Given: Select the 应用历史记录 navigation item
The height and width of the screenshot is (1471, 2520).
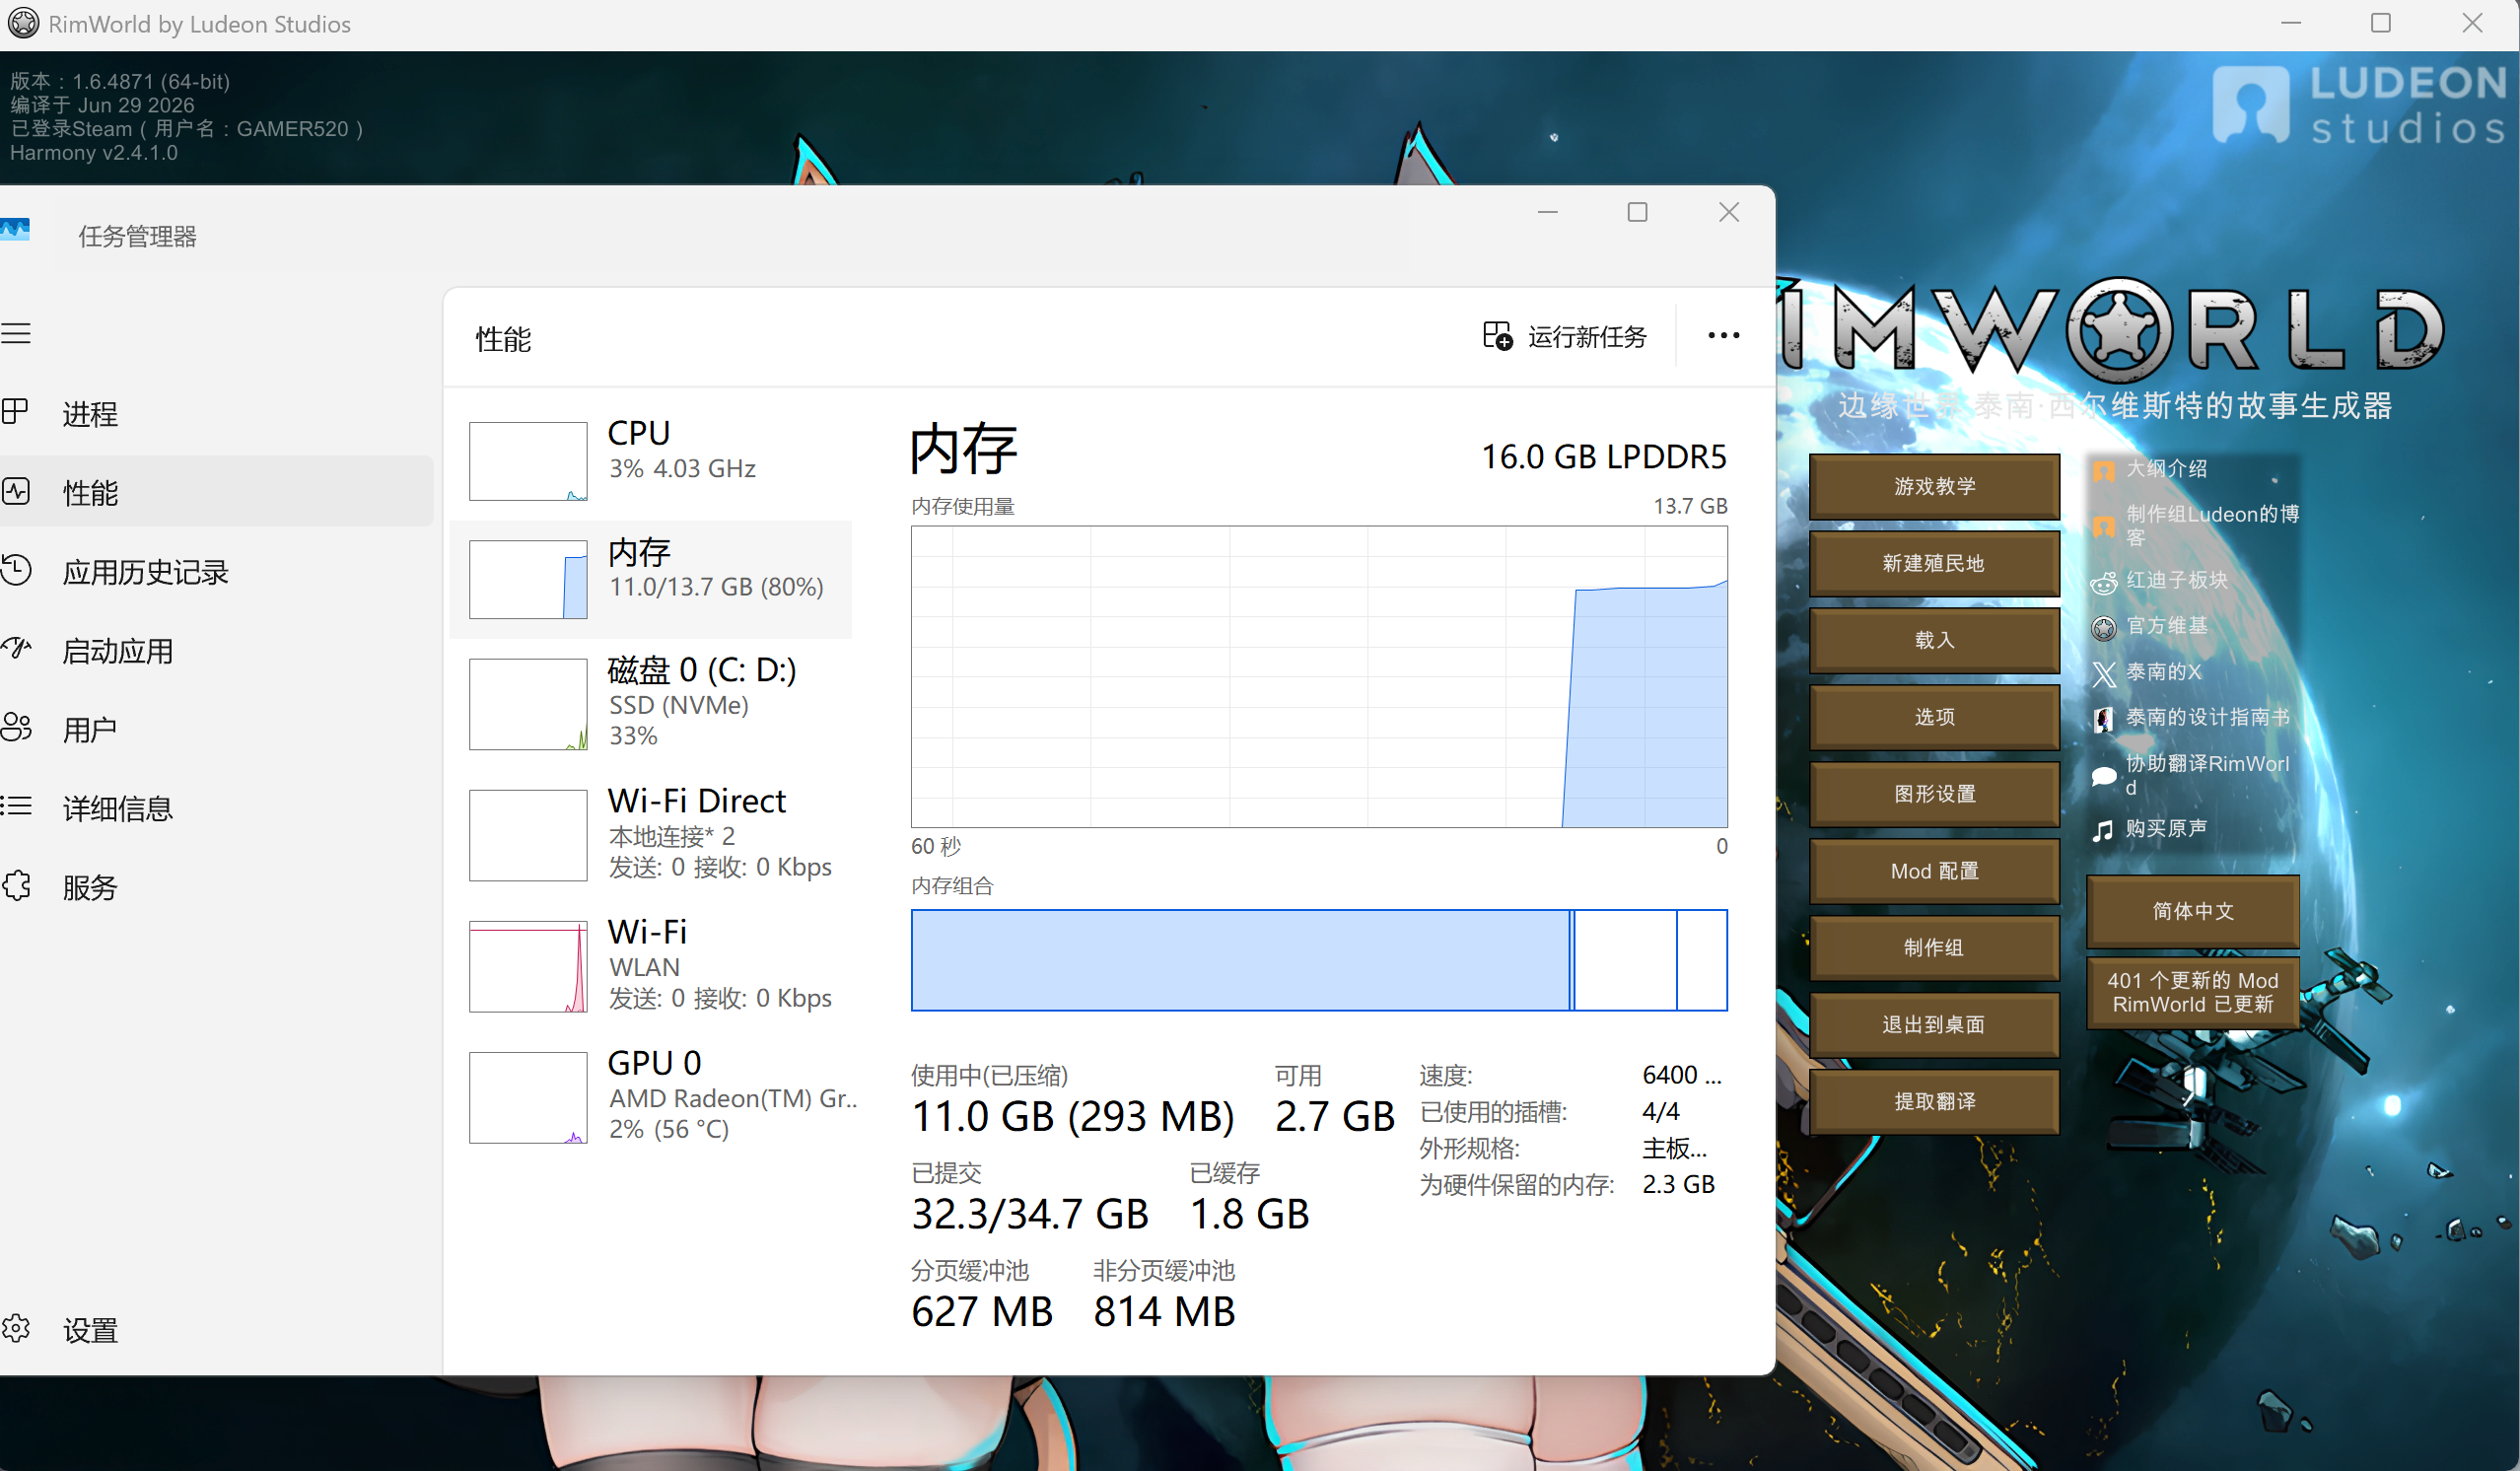Looking at the screenshot, I should click(216, 571).
